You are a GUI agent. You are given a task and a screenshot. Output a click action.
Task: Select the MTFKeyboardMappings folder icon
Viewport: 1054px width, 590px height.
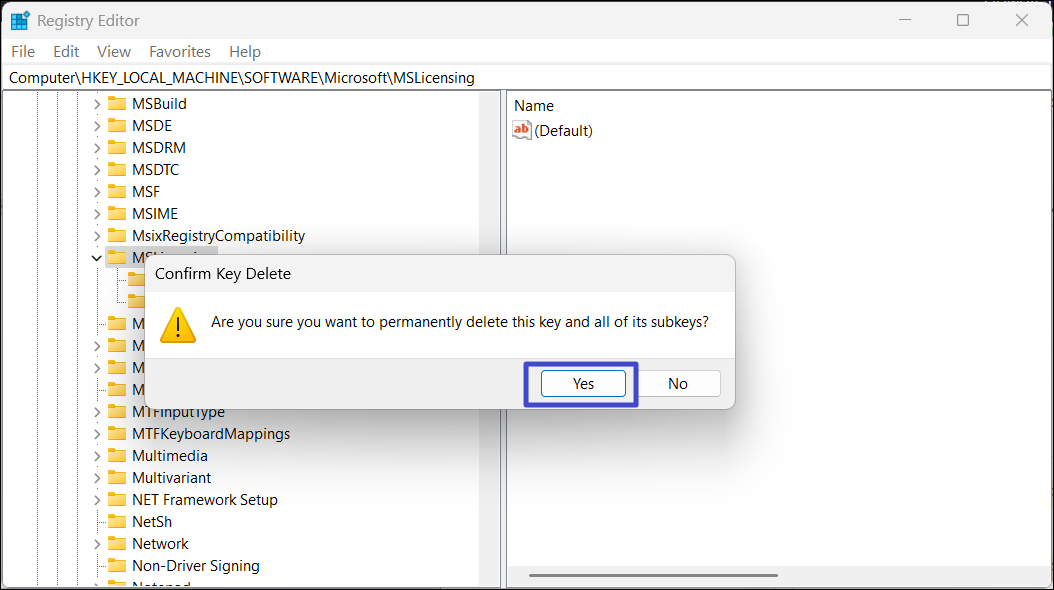[x=117, y=433]
